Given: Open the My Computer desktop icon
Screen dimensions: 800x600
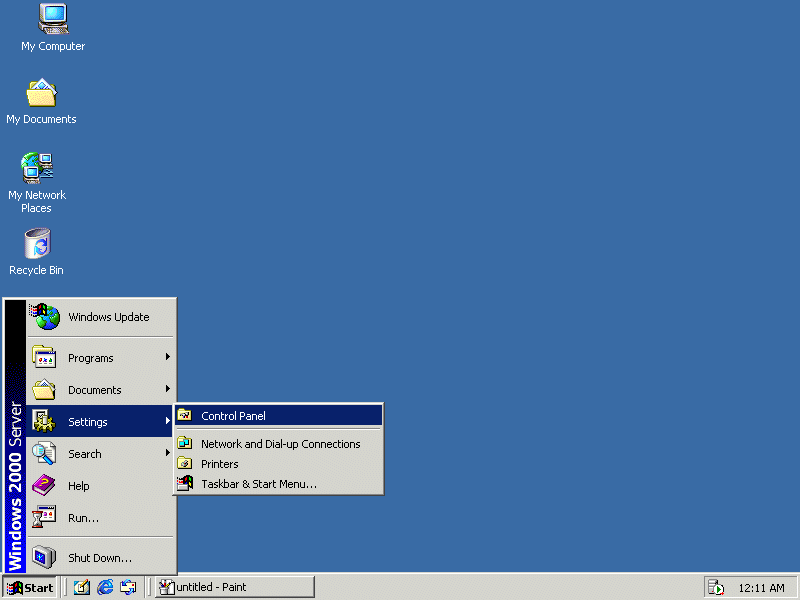Looking at the screenshot, I should pyautogui.click(x=53, y=19).
